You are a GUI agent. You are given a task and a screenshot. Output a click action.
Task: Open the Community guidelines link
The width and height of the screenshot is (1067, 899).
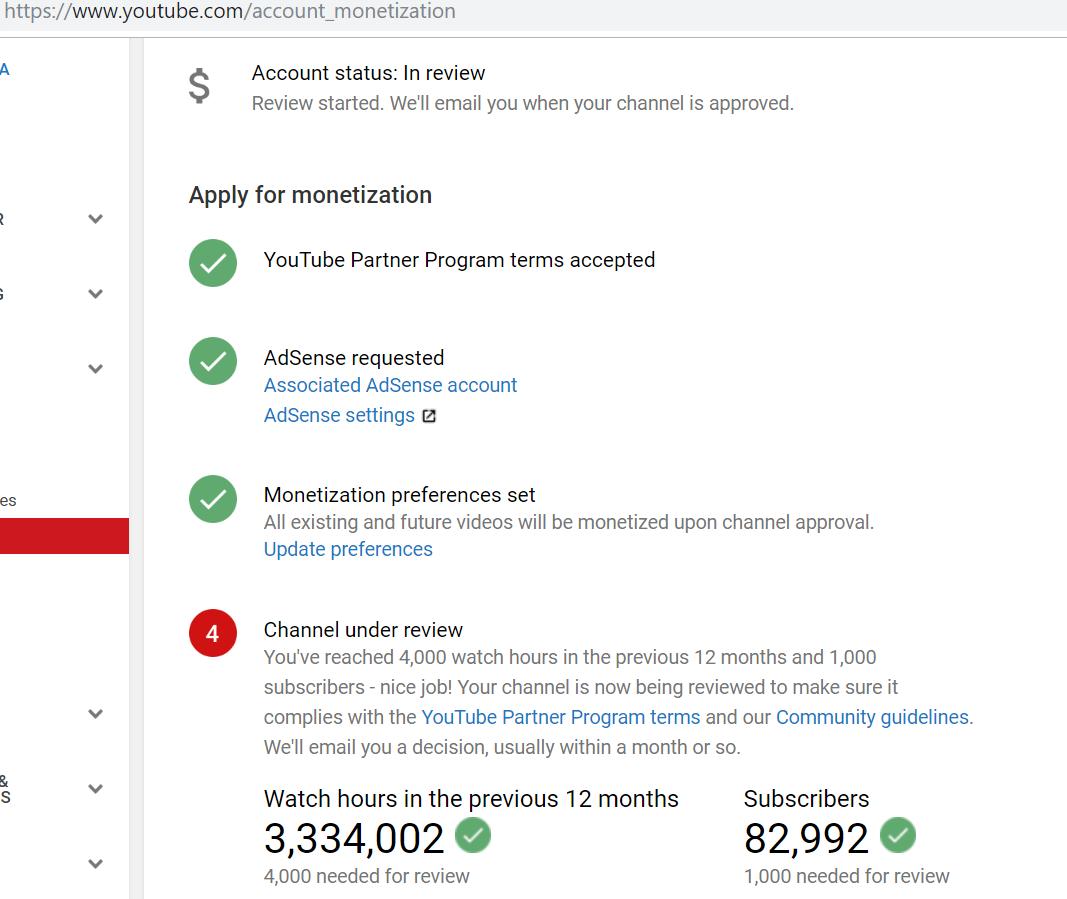(872, 717)
